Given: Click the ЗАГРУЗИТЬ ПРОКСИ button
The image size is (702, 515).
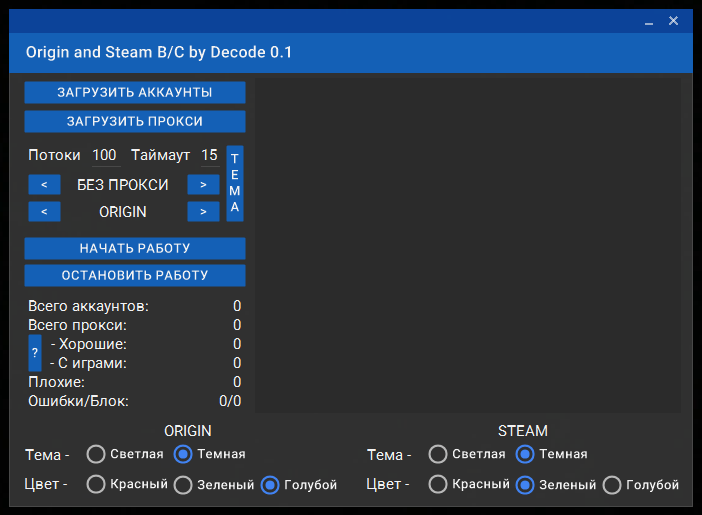Looking at the screenshot, I should (135, 121).
